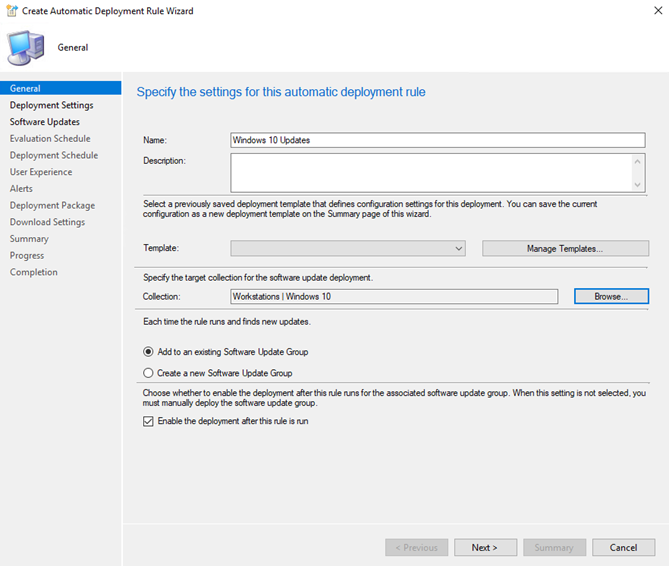Click the wizard title bar icon
The width and height of the screenshot is (669, 566).
(12, 11)
